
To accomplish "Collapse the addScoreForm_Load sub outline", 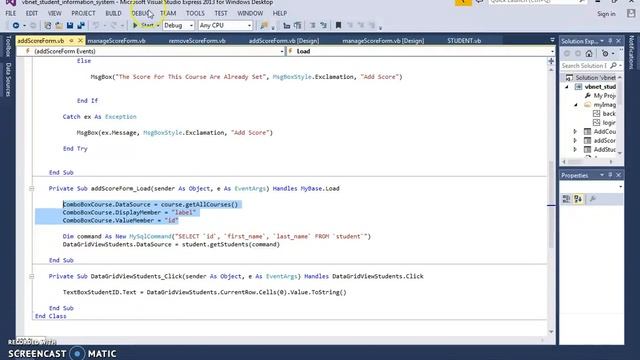I will 31,189.
